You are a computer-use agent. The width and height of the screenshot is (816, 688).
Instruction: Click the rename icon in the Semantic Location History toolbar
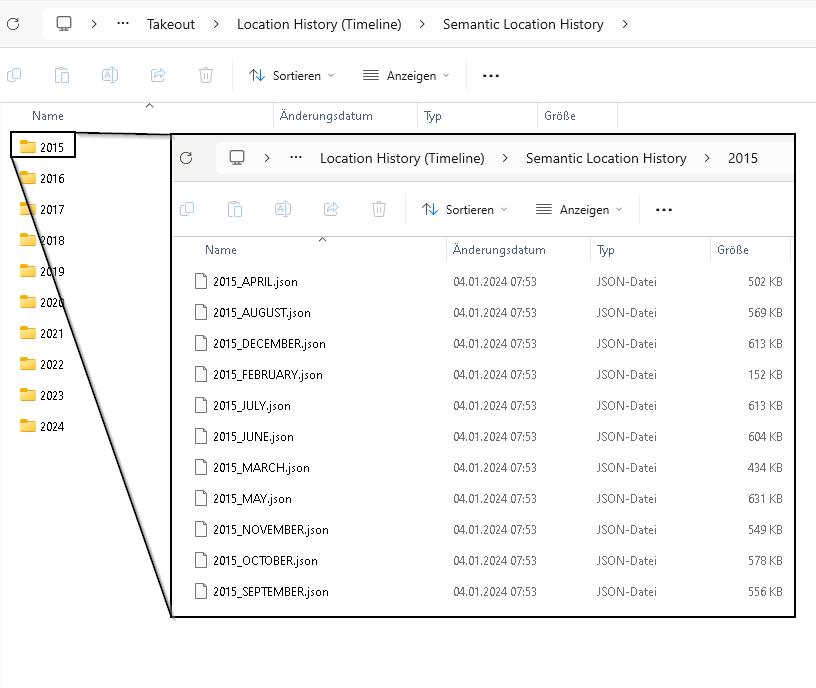pyautogui.click(x=110, y=75)
